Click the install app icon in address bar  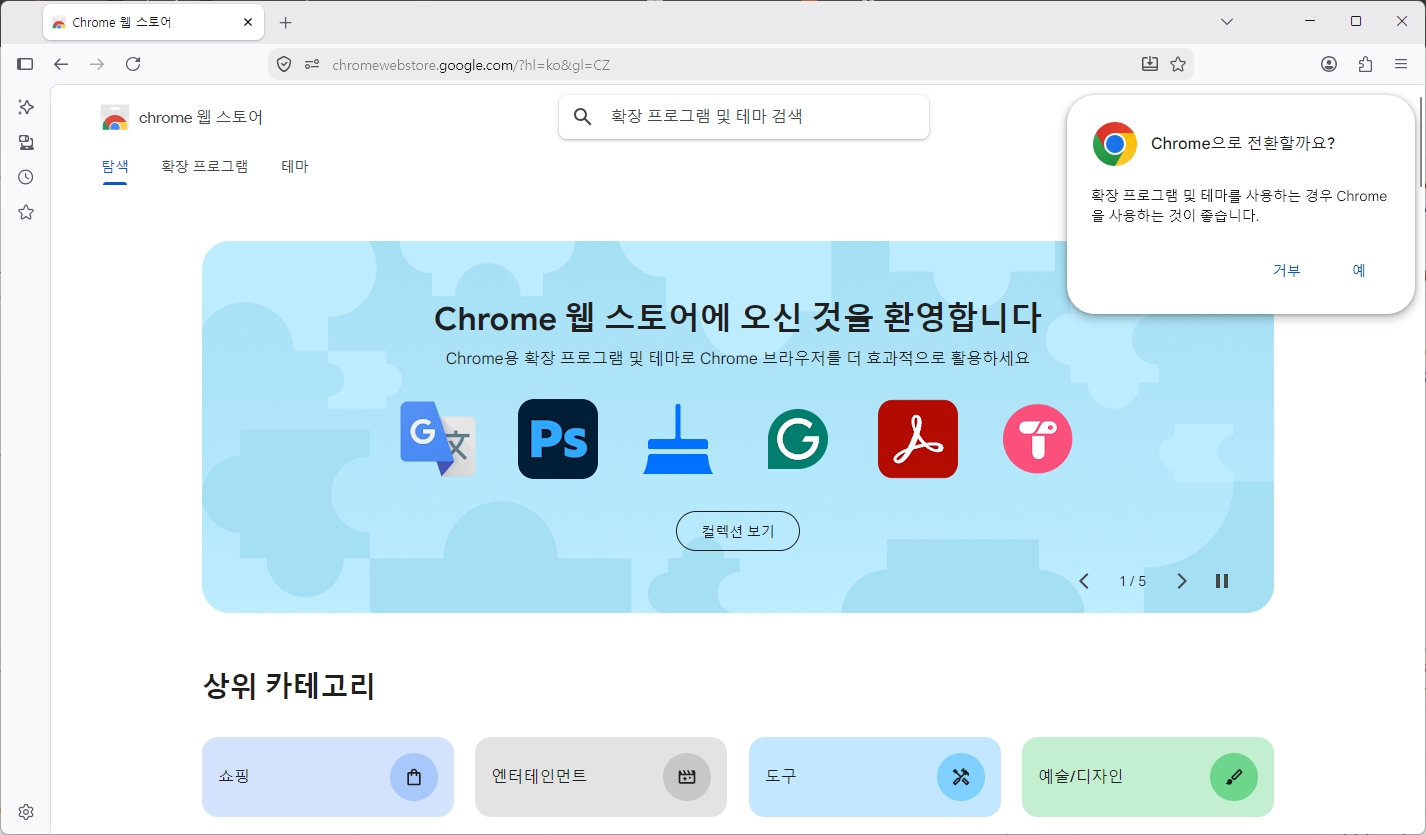[x=1150, y=64]
